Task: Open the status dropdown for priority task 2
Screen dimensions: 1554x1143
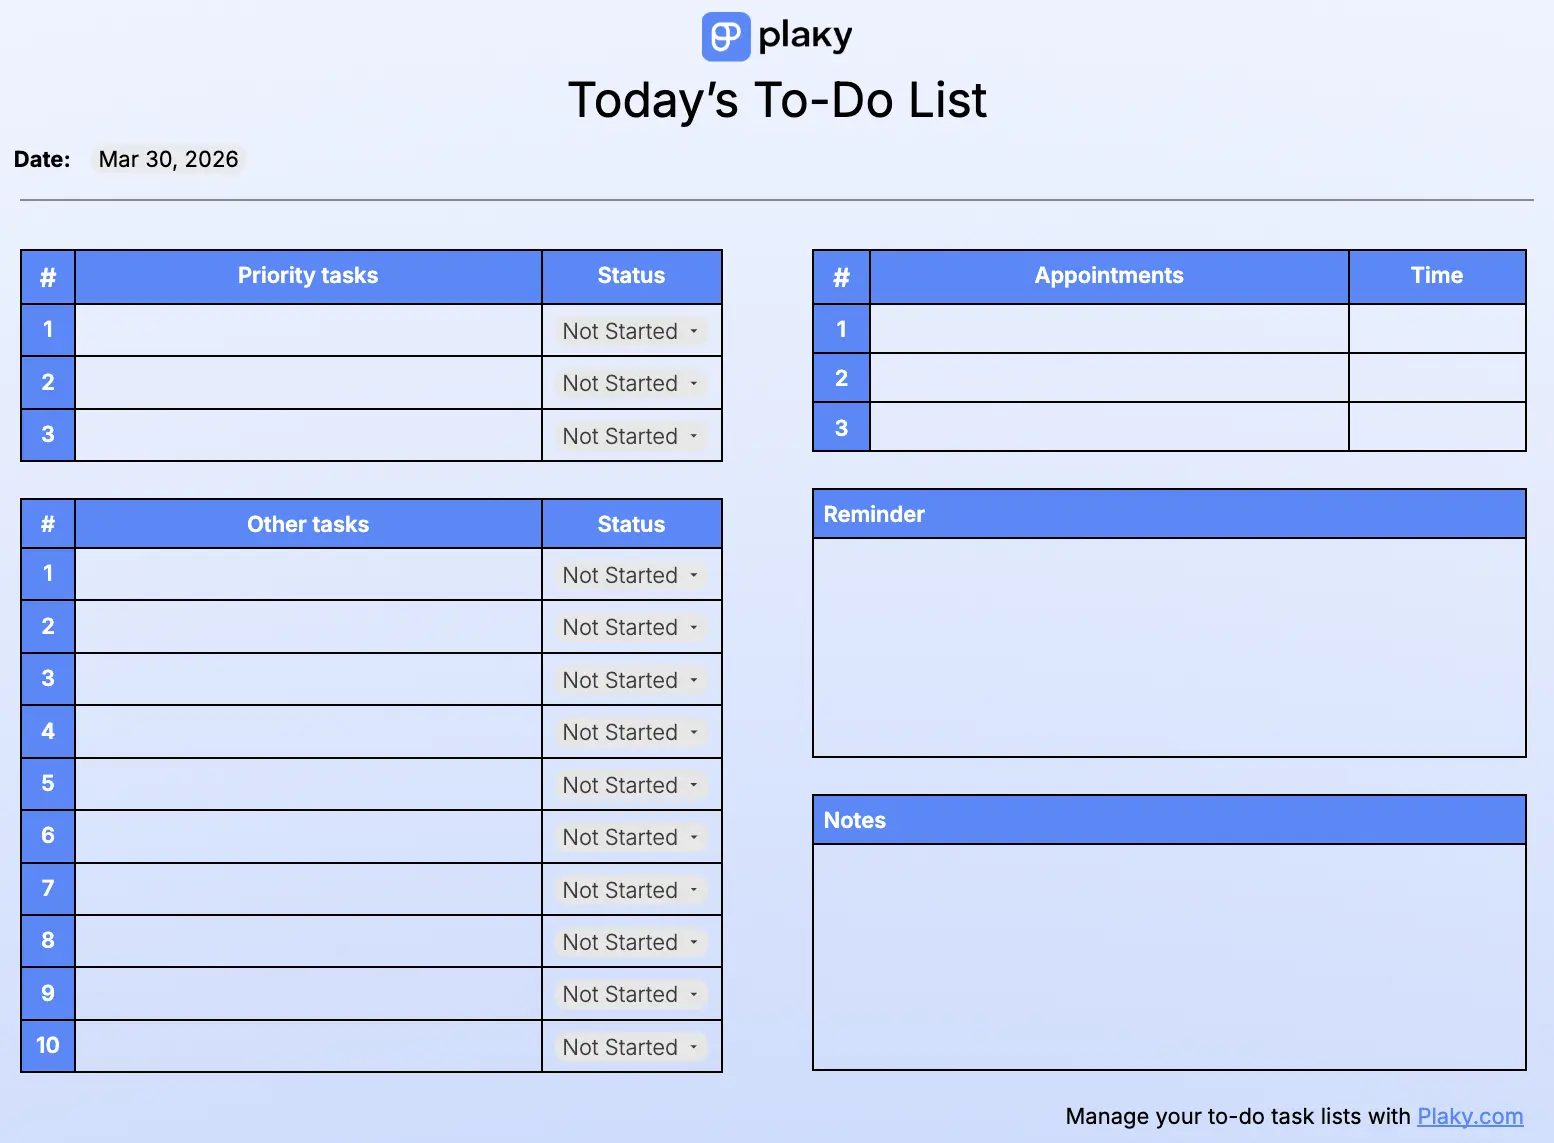Action: pos(631,383)
